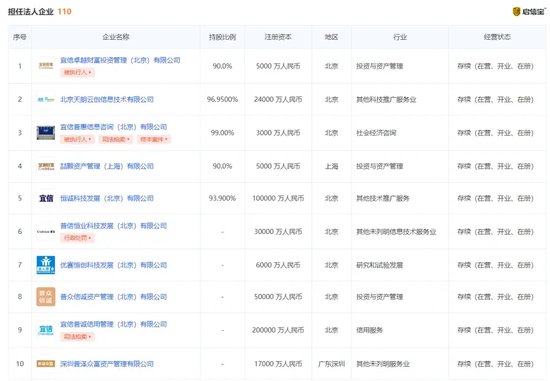Select industry cell 信用服务
Screen dimensions: 550x381
coord(369,330)
